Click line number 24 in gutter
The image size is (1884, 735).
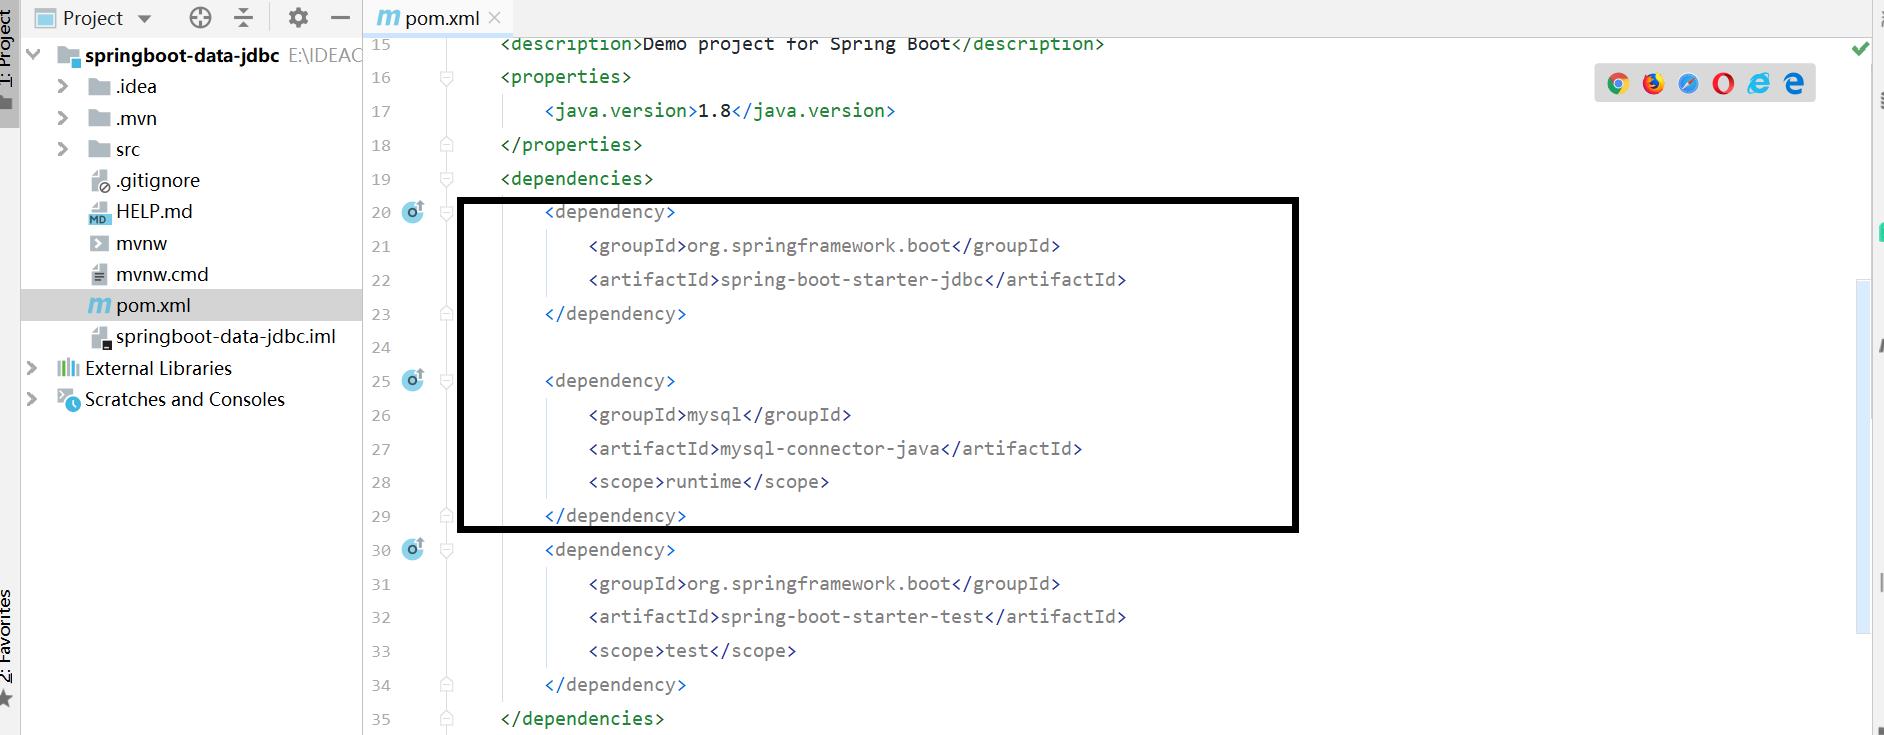tap(381, 348)
